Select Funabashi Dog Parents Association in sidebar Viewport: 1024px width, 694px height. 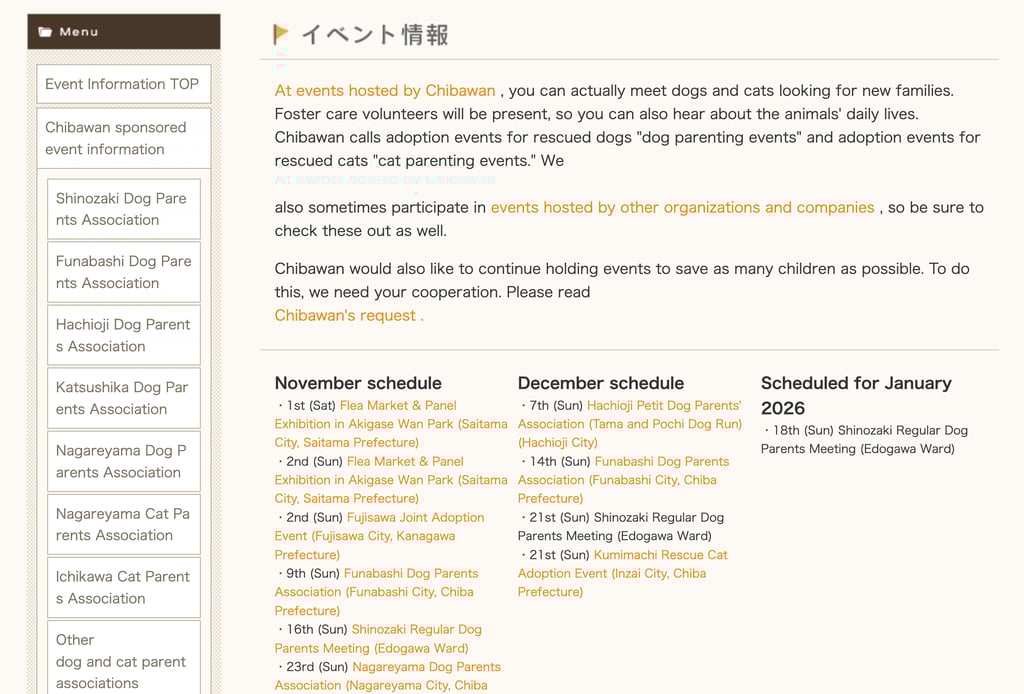[x=124, y=272]
